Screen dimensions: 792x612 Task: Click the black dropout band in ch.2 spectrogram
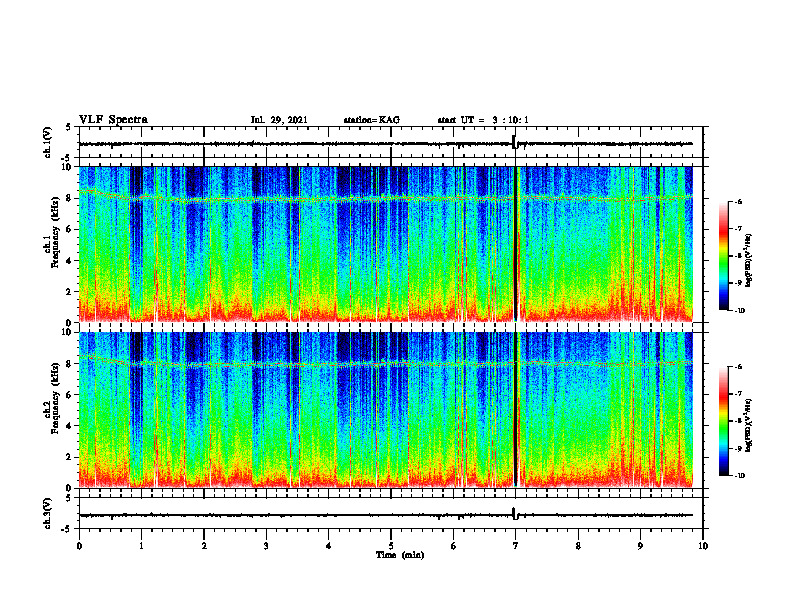(x=516, y=410)
